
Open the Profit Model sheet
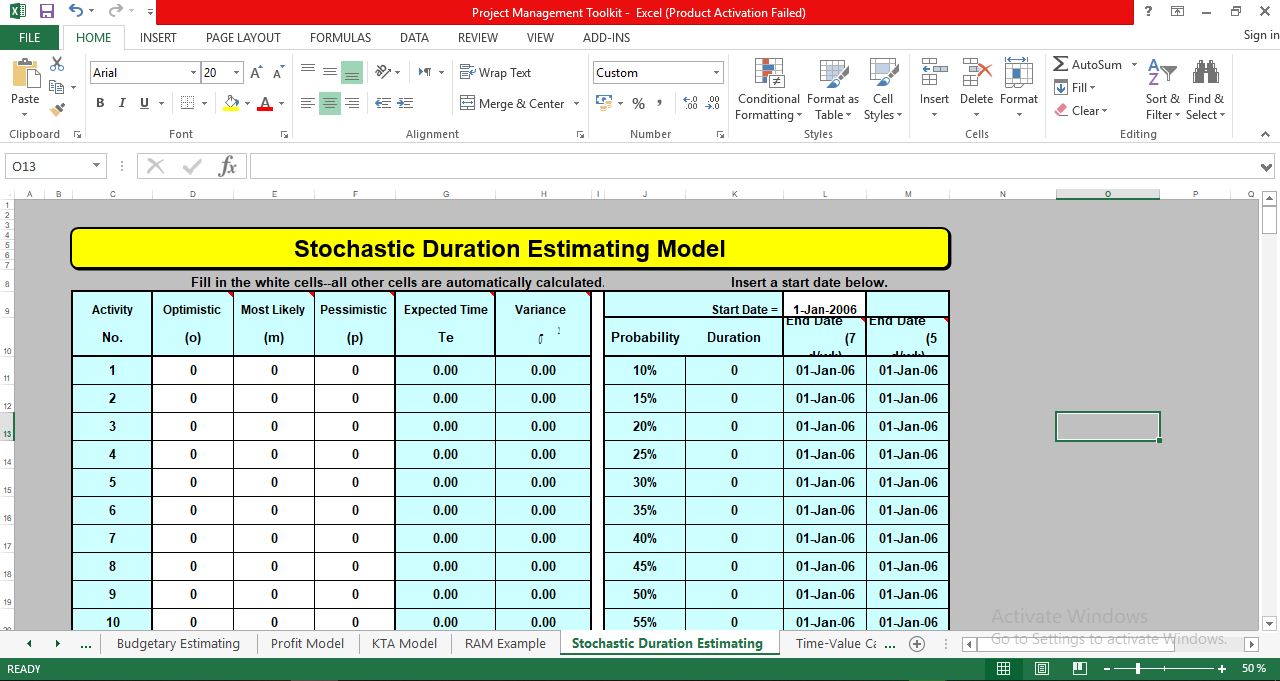click(307, 643)
